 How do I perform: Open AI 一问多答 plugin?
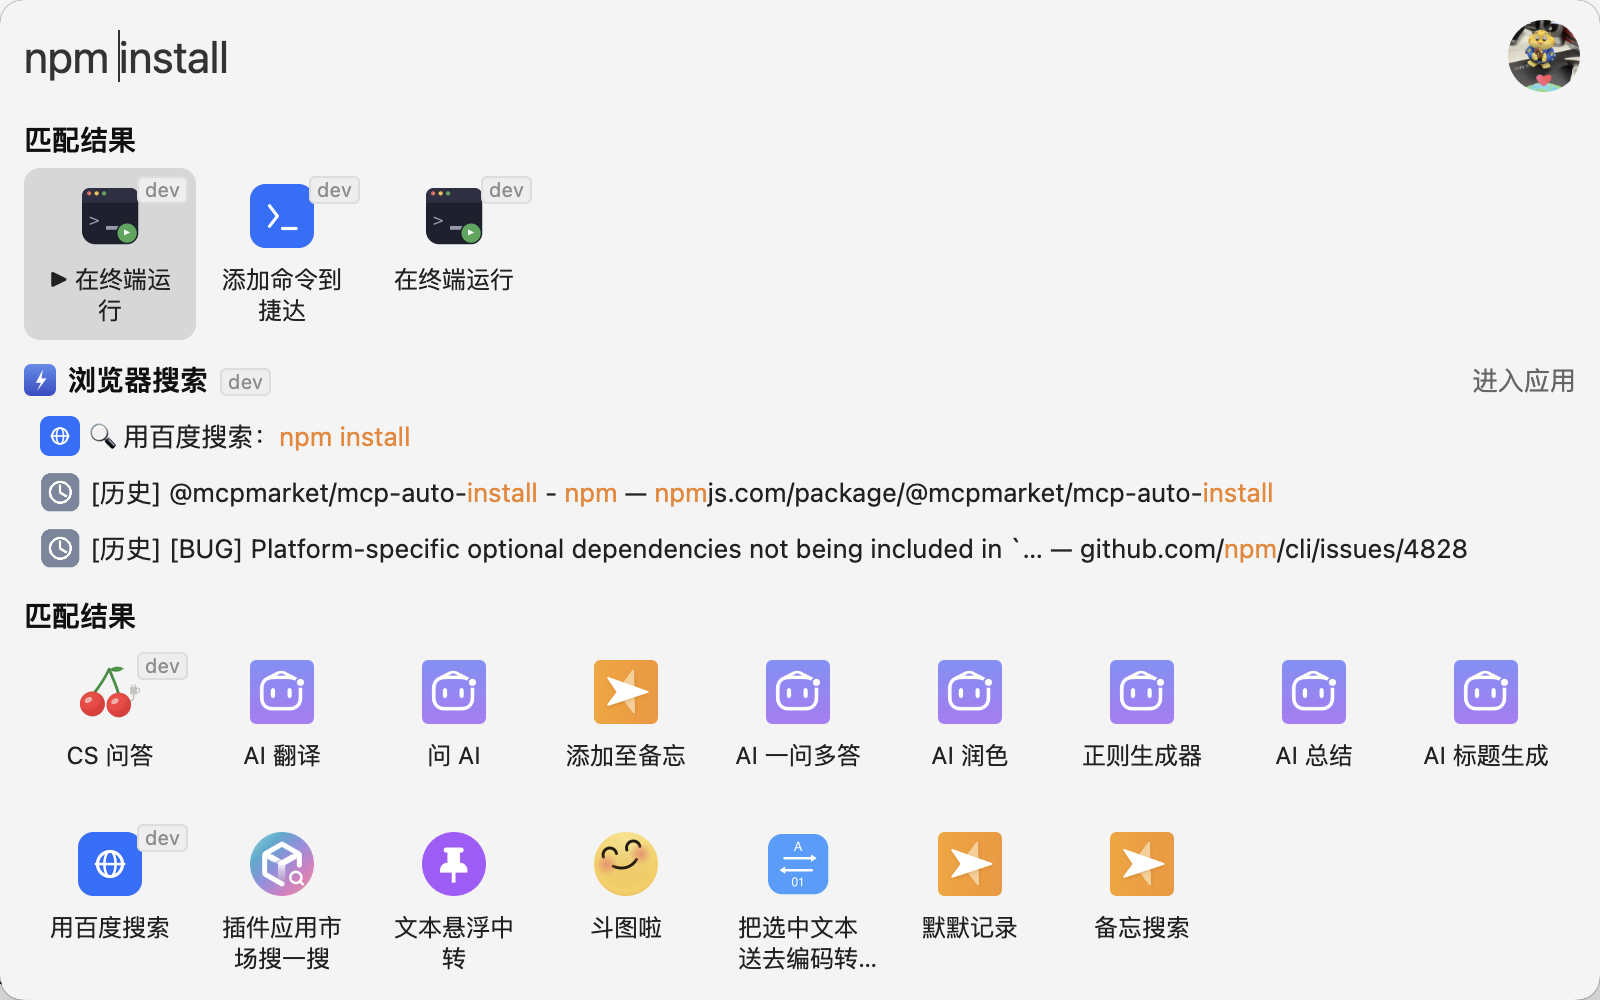pyautogui.click(x=798, y=716)
